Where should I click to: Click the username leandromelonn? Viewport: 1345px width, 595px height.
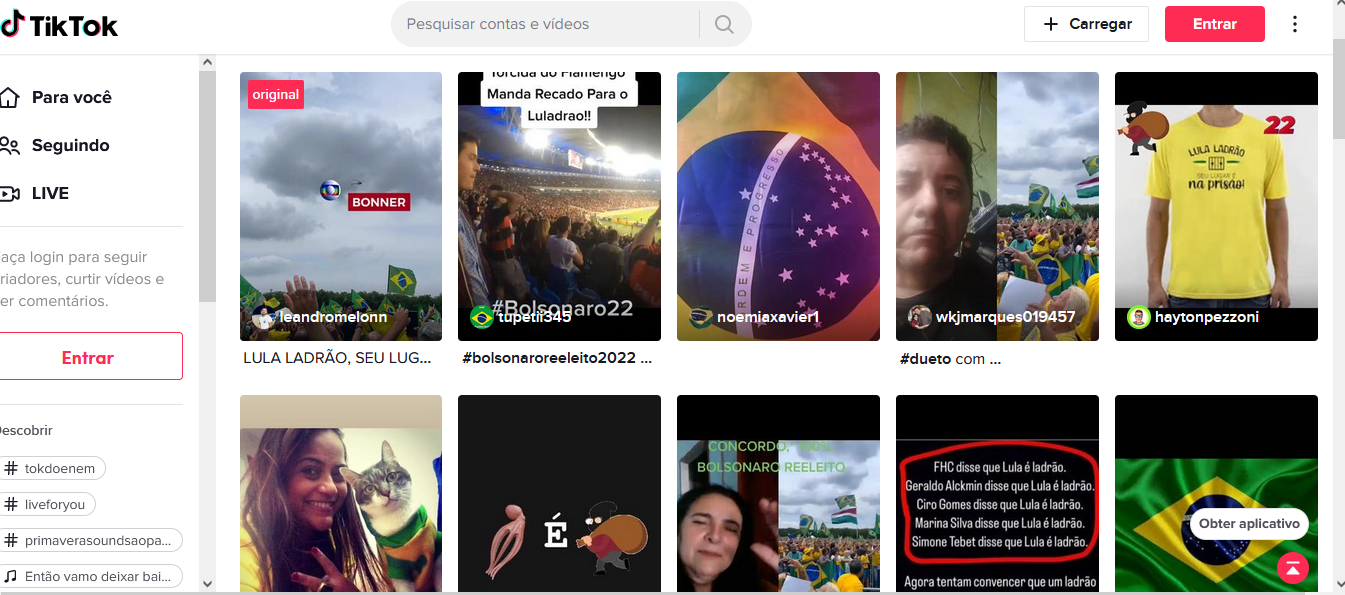pos(333,317)
